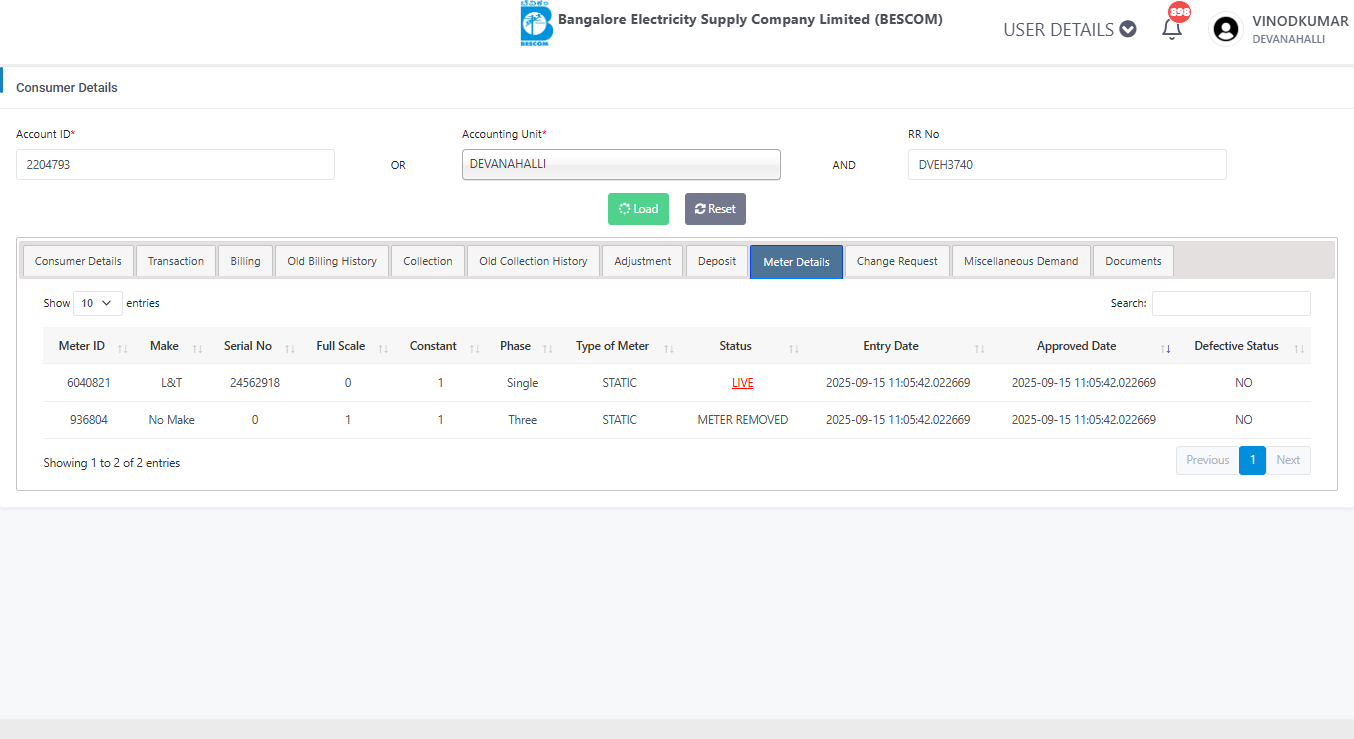Go to the Change Request tab
Screen dimensions: 1354x739
(x=897, y=261)
